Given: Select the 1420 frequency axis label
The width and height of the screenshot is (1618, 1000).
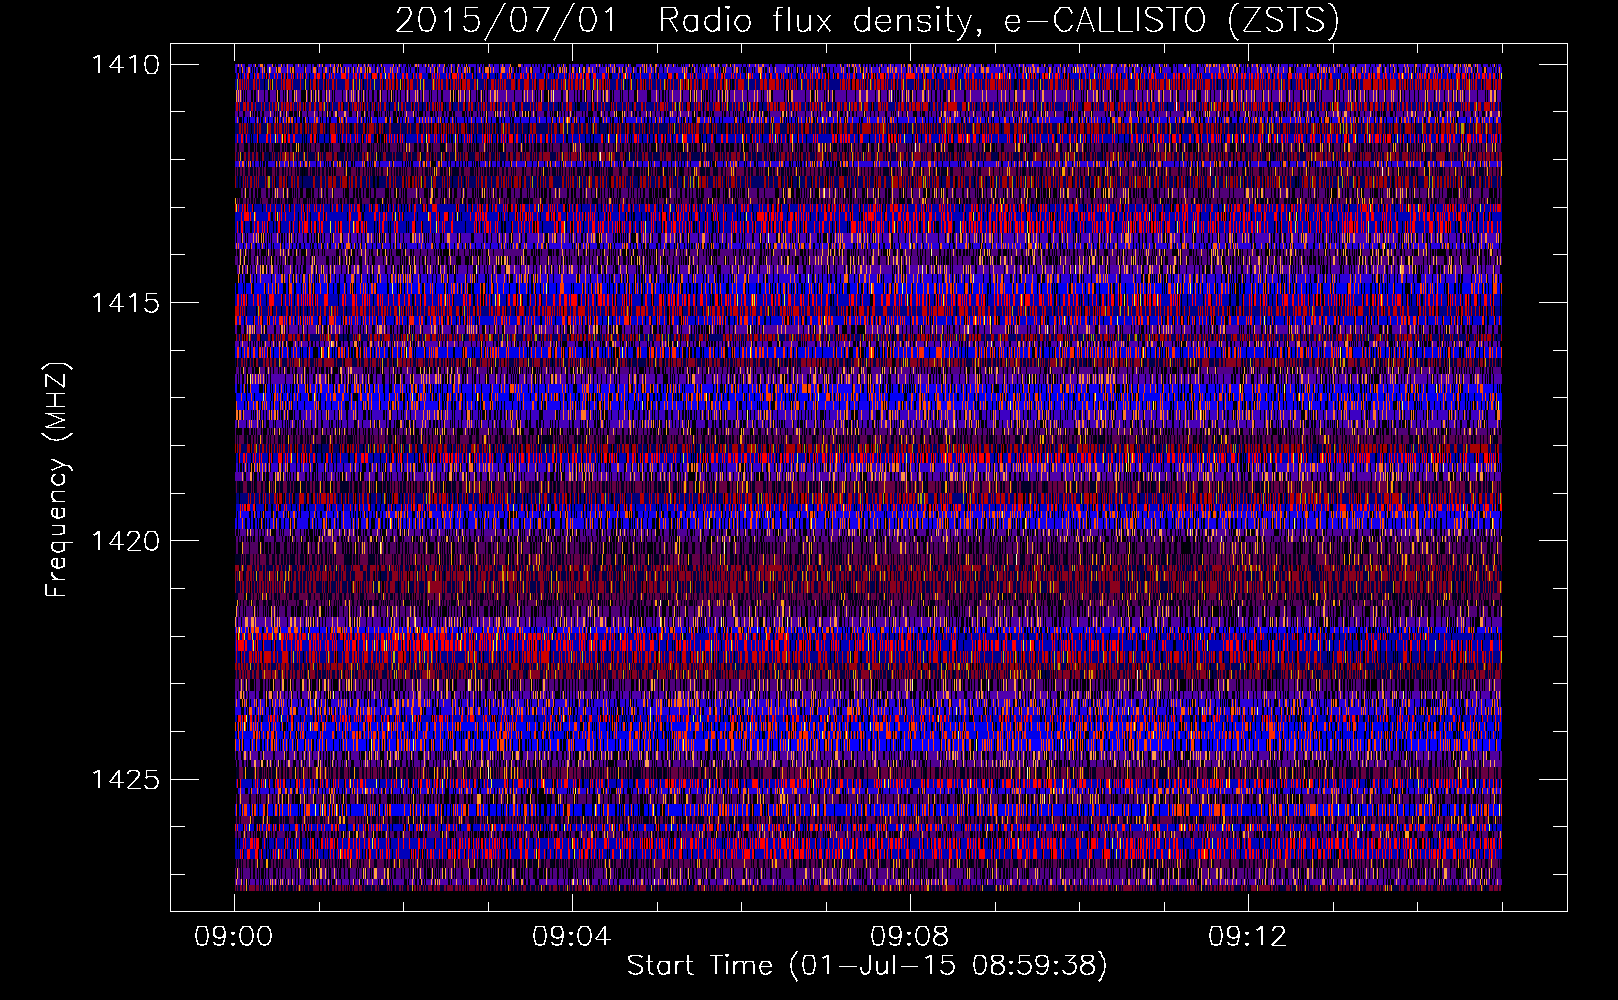Looking at the screenshot, I should [125, 541].
